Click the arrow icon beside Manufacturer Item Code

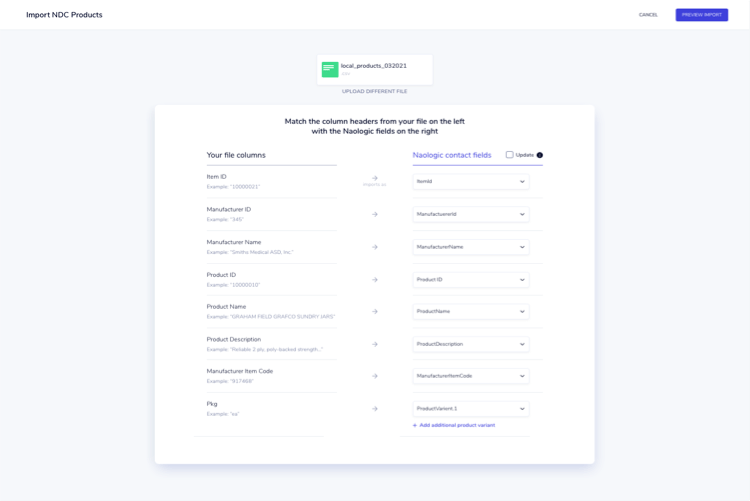click(375, 376)
